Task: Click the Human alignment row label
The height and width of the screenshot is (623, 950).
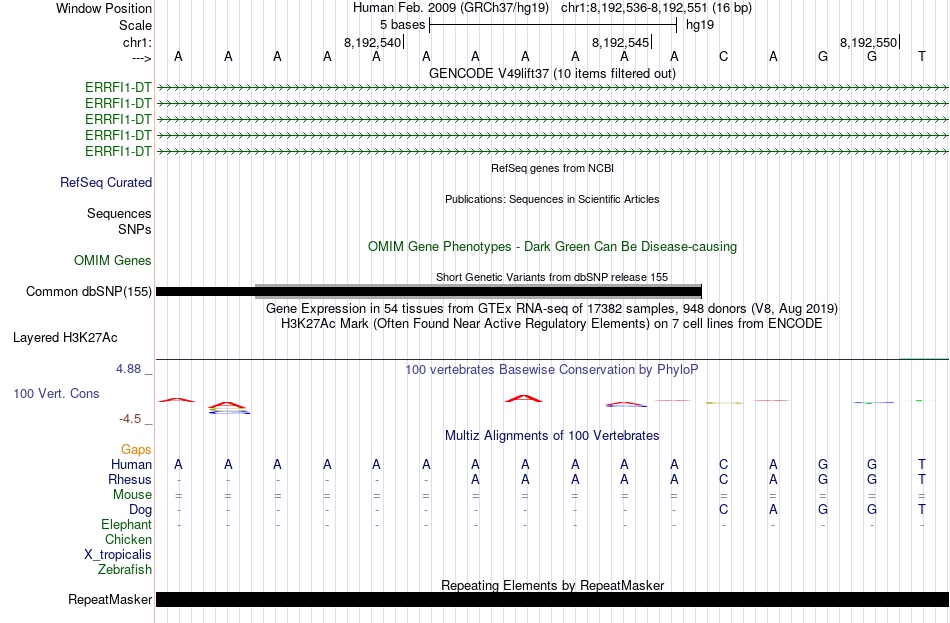Action: [131, 465]
